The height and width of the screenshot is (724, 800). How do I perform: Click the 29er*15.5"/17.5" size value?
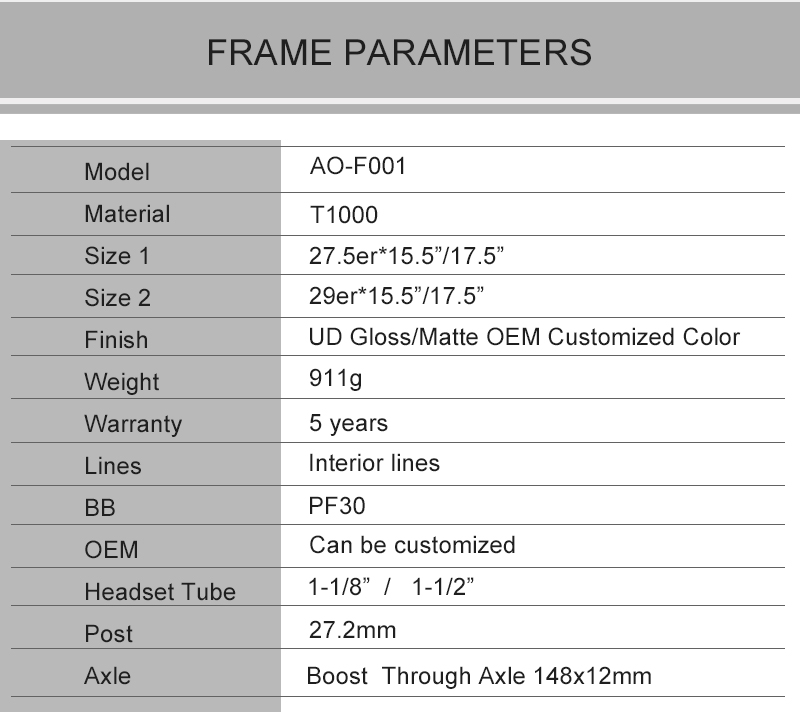coord(396,297)
